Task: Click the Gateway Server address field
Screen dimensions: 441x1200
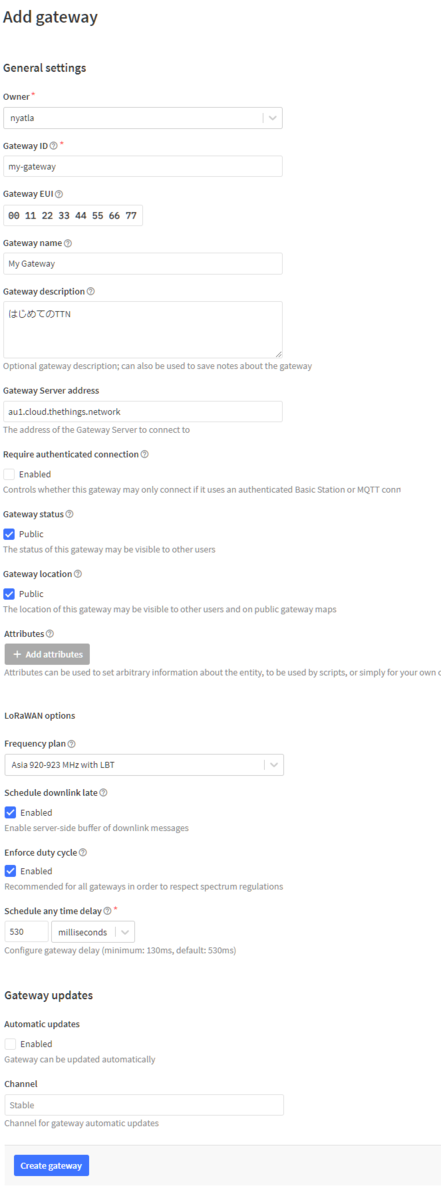Action: tap(143, 411)
